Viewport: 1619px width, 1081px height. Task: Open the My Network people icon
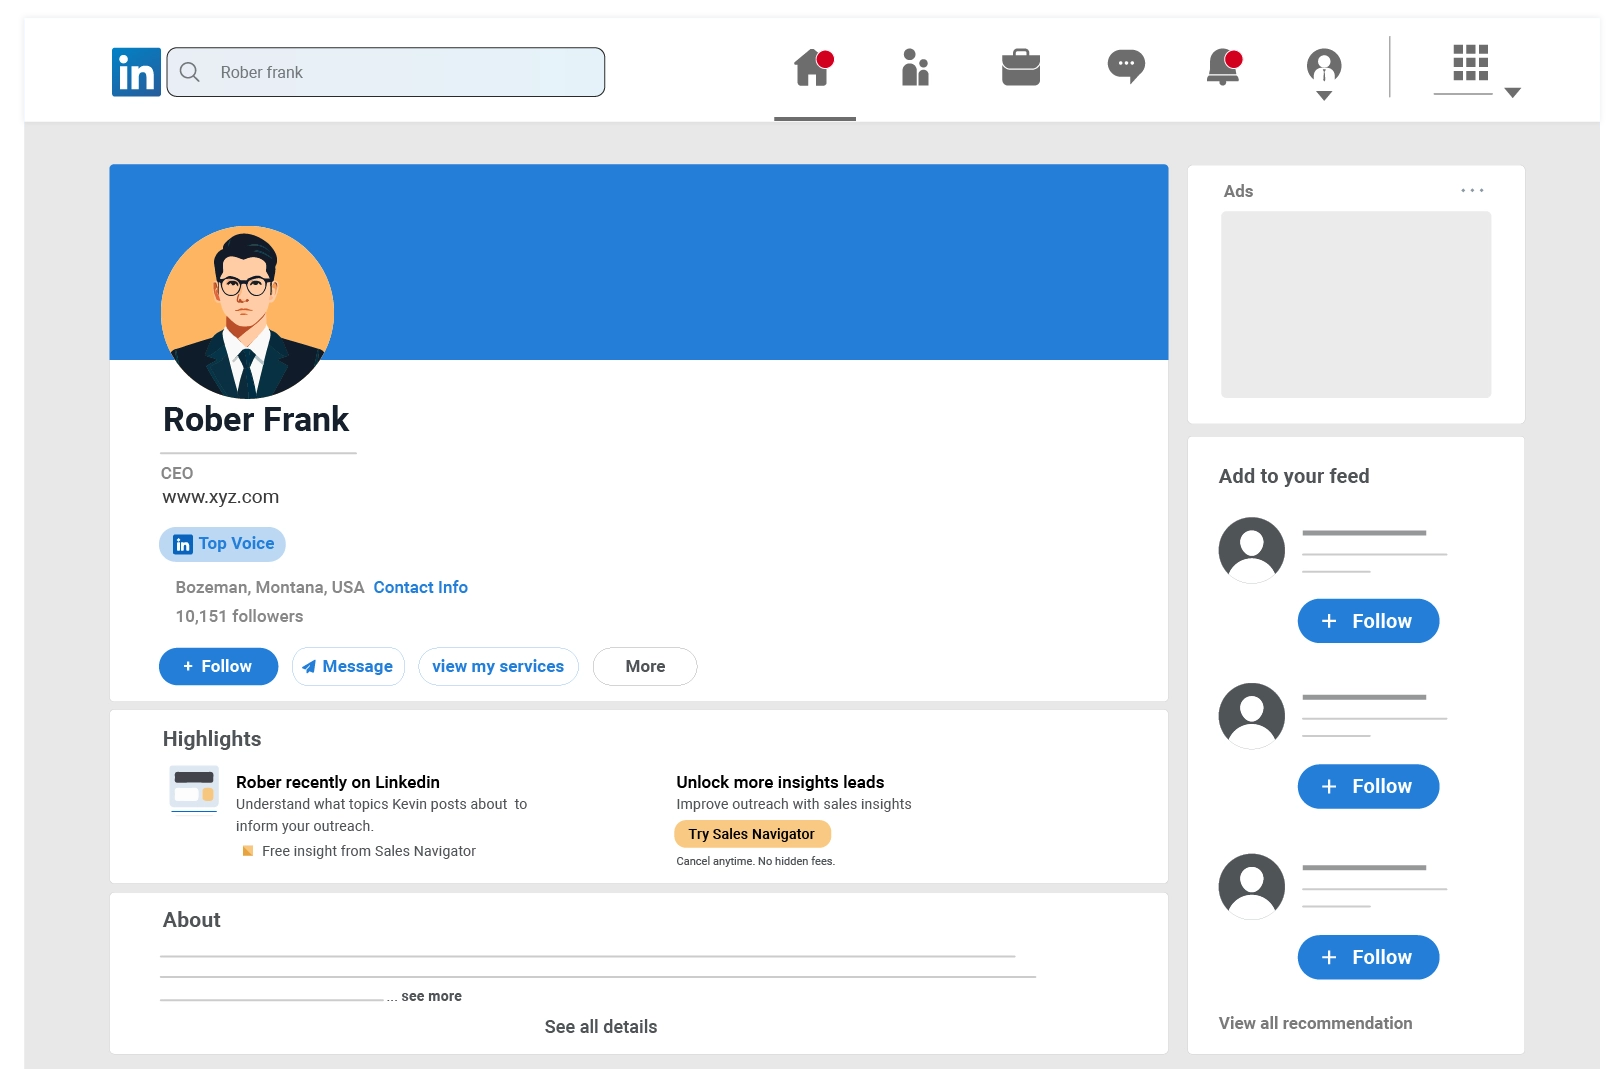(x=915, y=68)
